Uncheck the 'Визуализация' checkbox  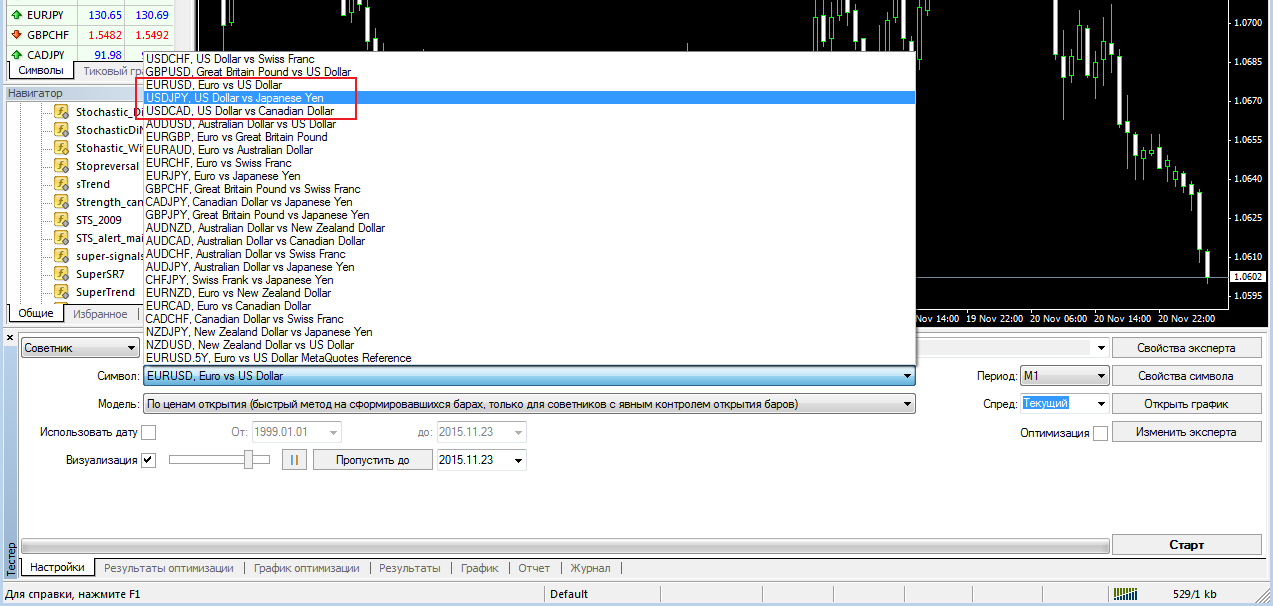tap(149, 460)
